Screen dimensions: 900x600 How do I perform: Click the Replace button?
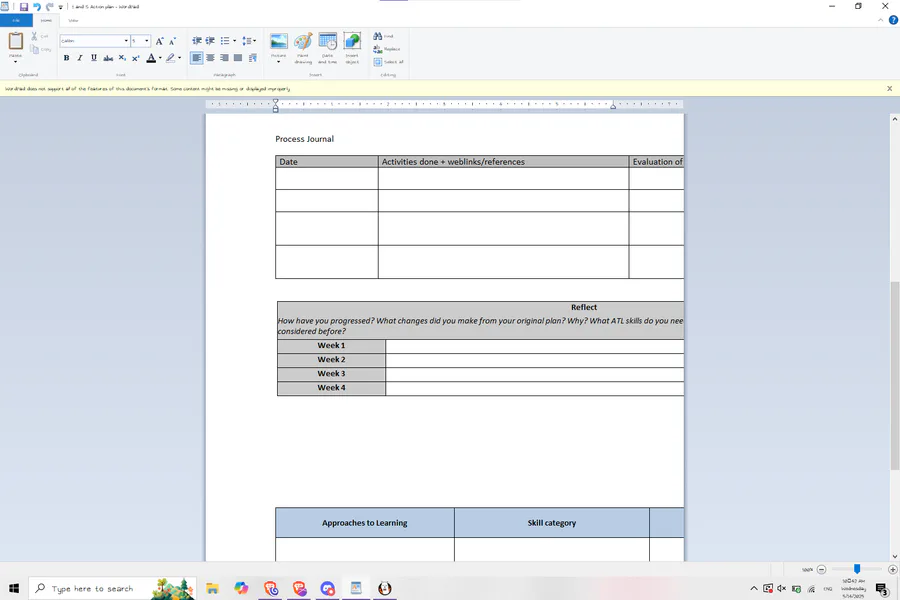(386, 49)
